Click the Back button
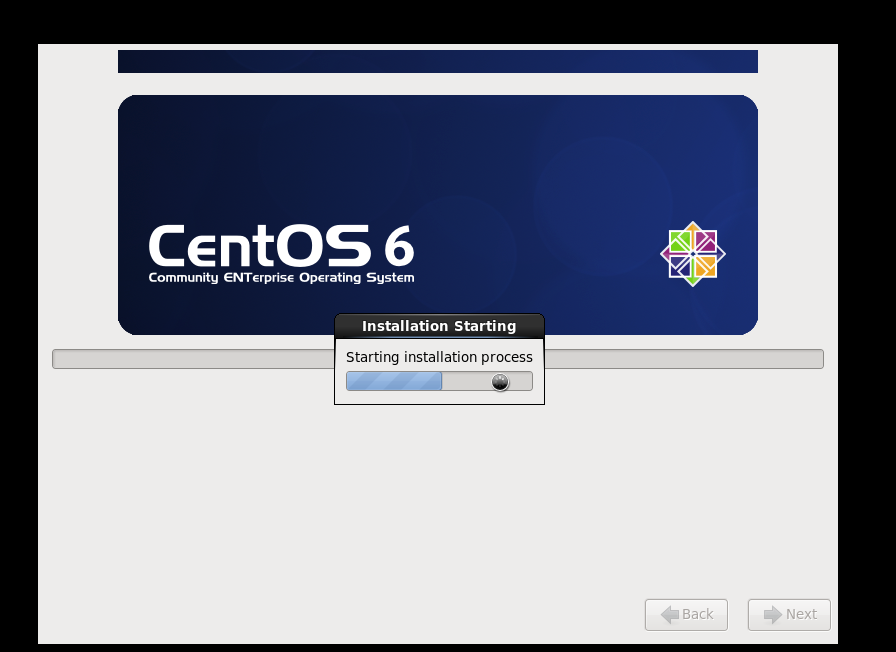 pyautogui.click(x=686, y=614)
